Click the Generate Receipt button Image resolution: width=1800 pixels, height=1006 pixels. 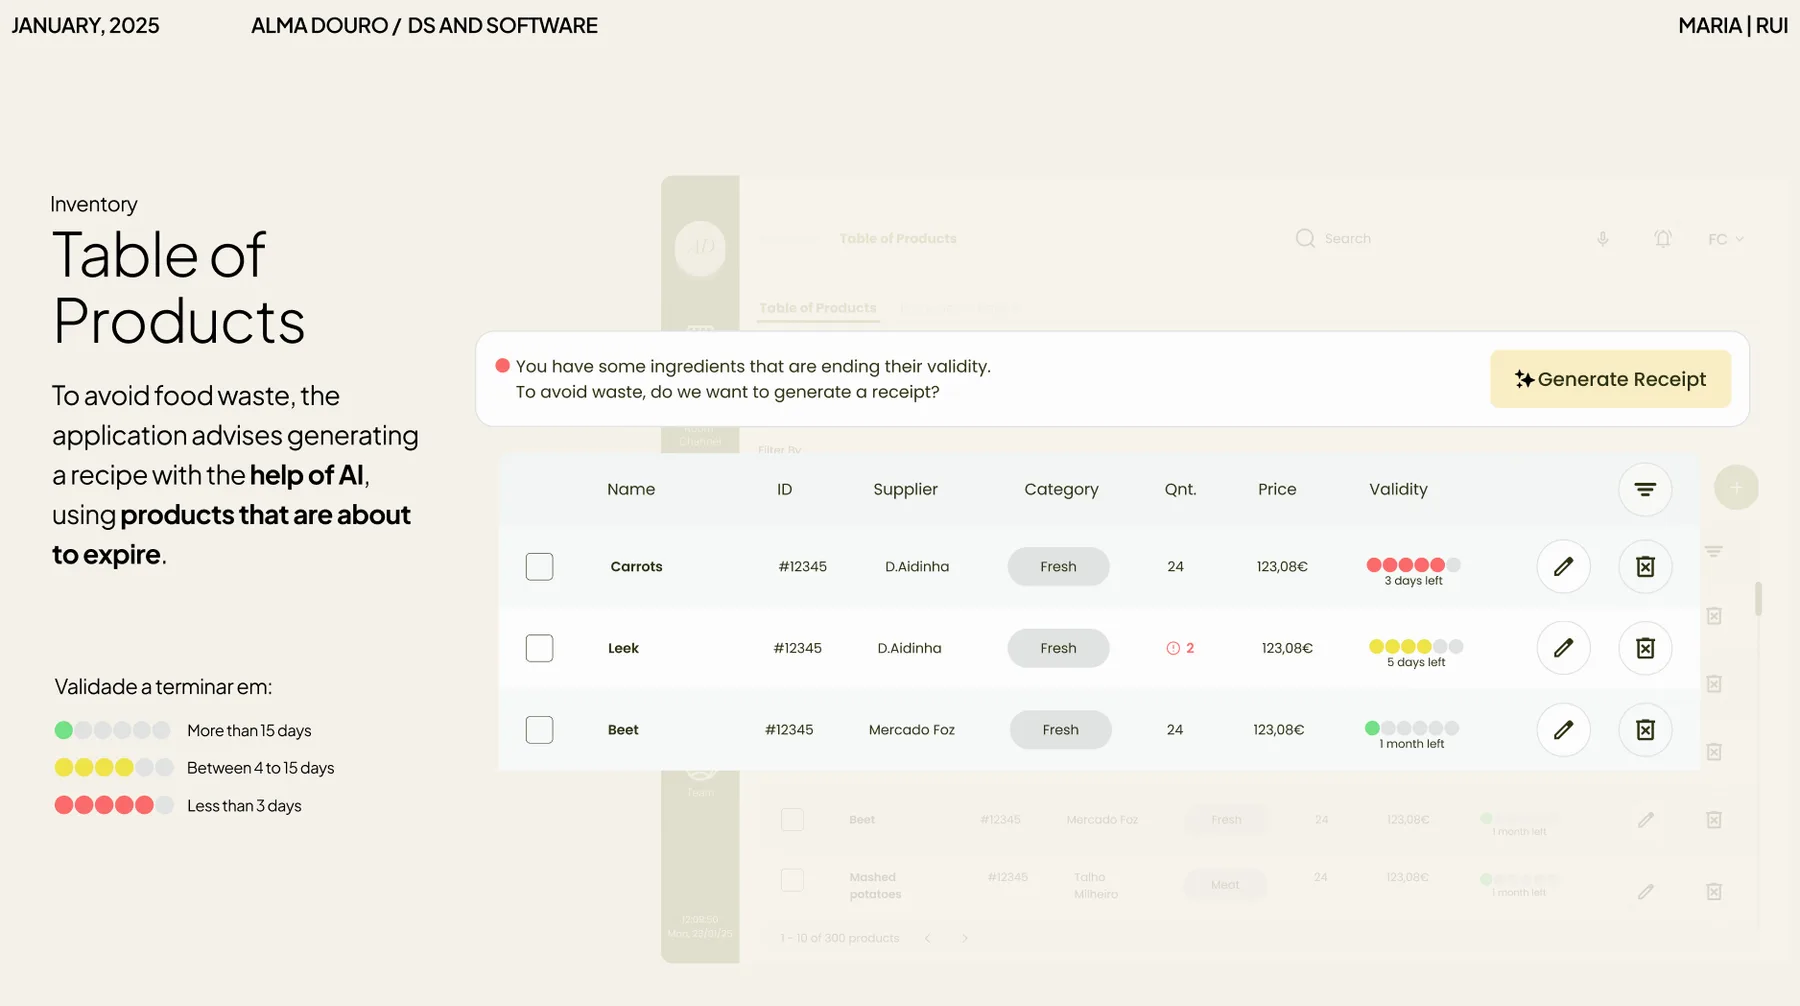pos(1610,379)
